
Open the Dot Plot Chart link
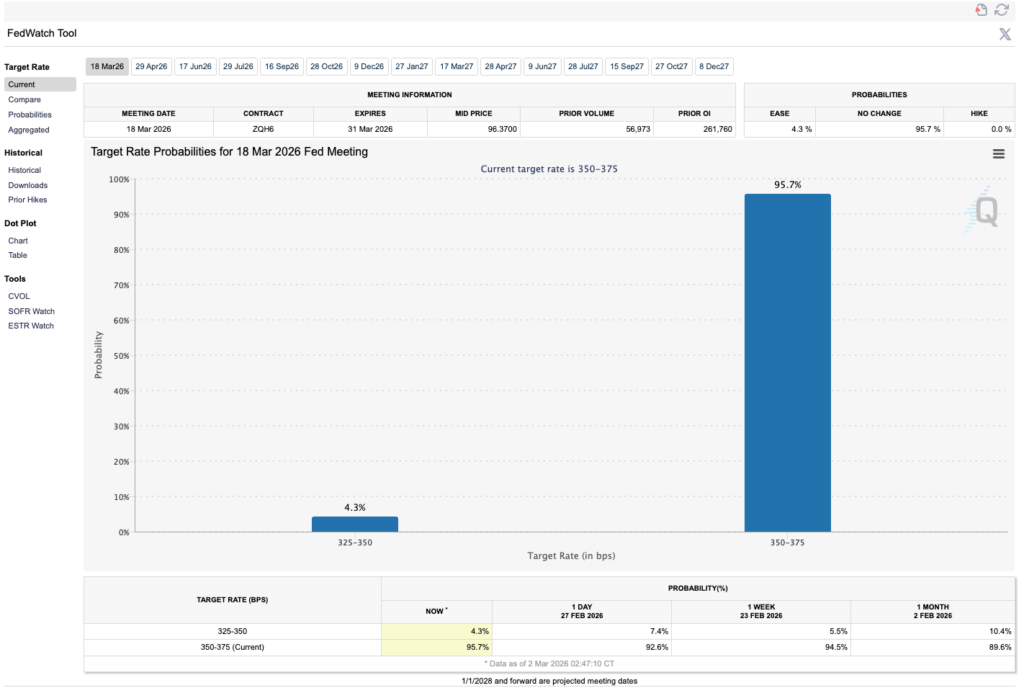[18, 241]
